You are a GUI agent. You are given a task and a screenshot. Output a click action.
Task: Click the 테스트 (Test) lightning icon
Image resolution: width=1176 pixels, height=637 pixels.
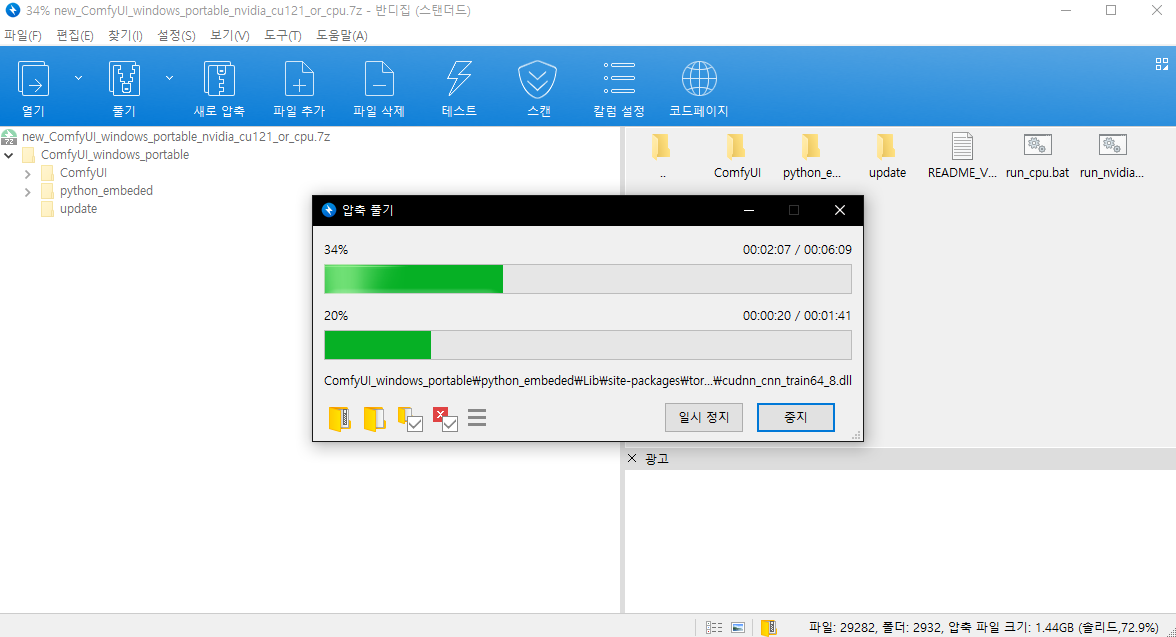[459, 79]
